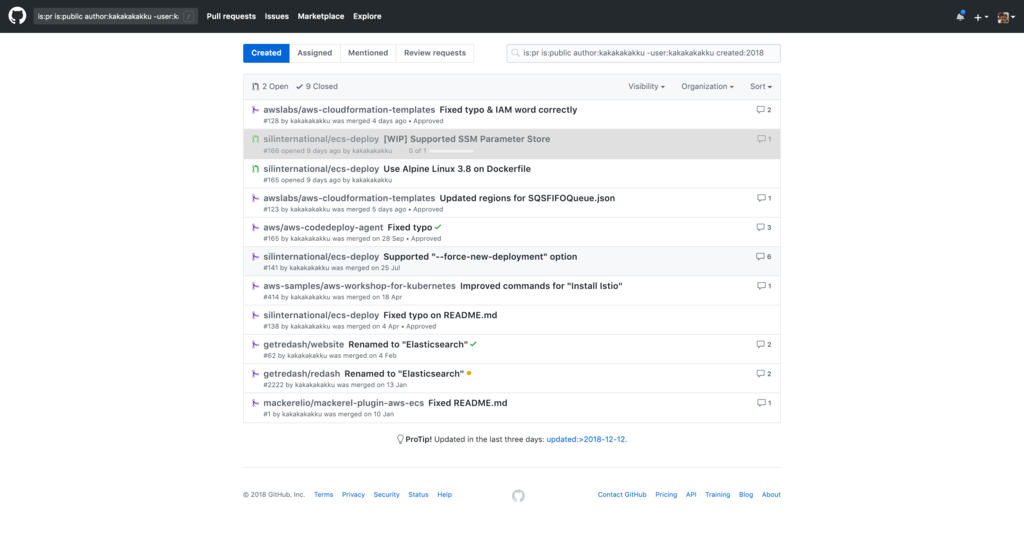Image resolution: width=1024 pixels, height=559 pixels.
Task: Filter by 2 Open pull requests
Action: pyautogui.click(x=270, y=86)
